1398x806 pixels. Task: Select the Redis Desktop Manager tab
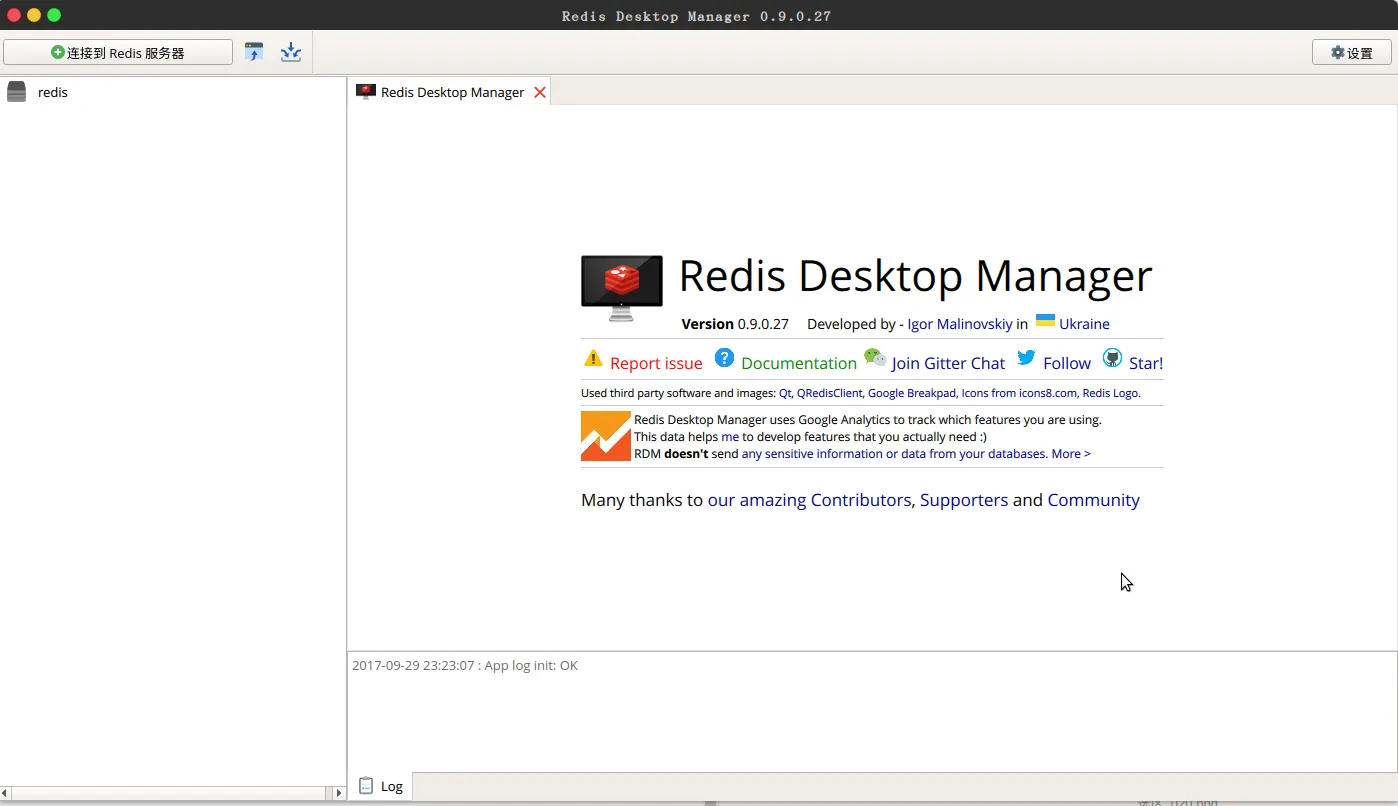452,92
